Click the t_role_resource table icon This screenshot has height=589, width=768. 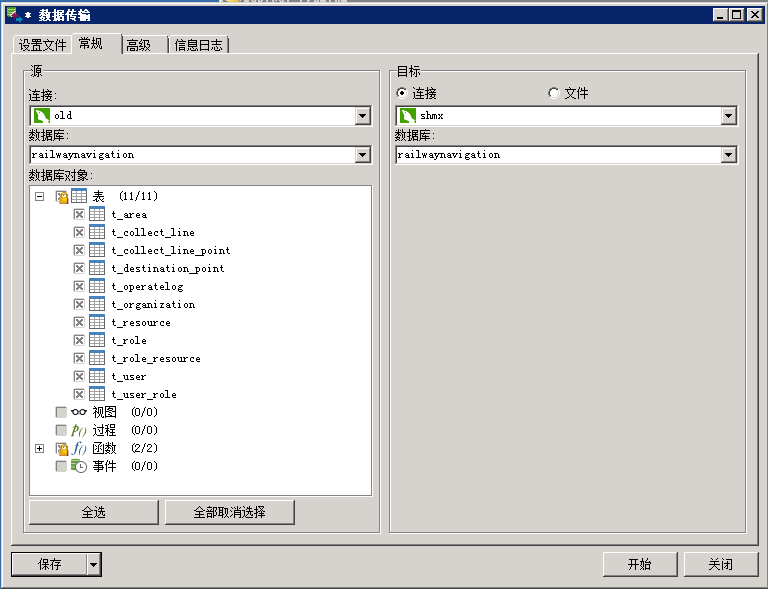(x=97, y=358)
